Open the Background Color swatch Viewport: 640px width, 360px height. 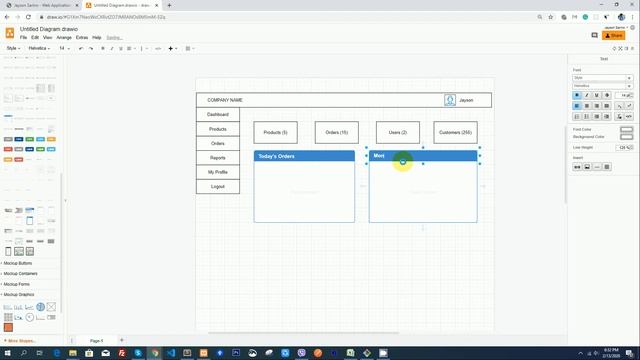click(627, 137)
